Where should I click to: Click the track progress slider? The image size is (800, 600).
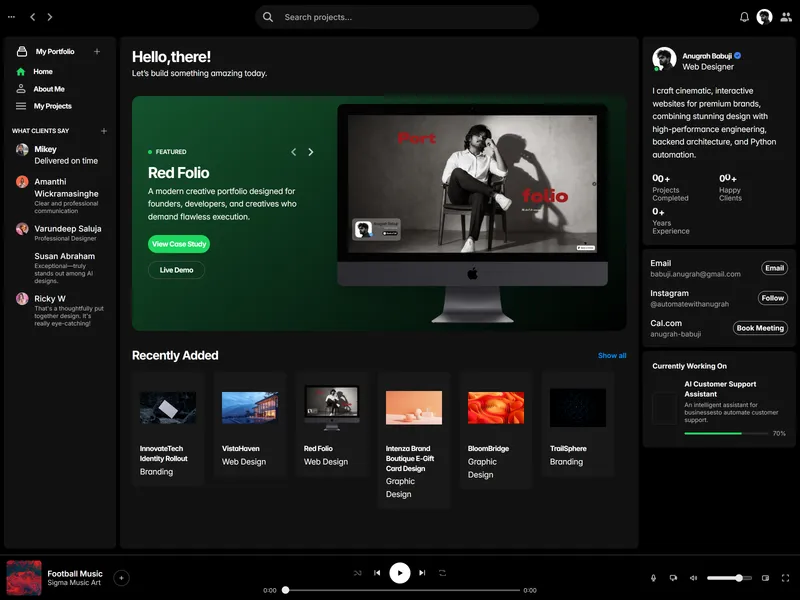click(x=402, y=590)
